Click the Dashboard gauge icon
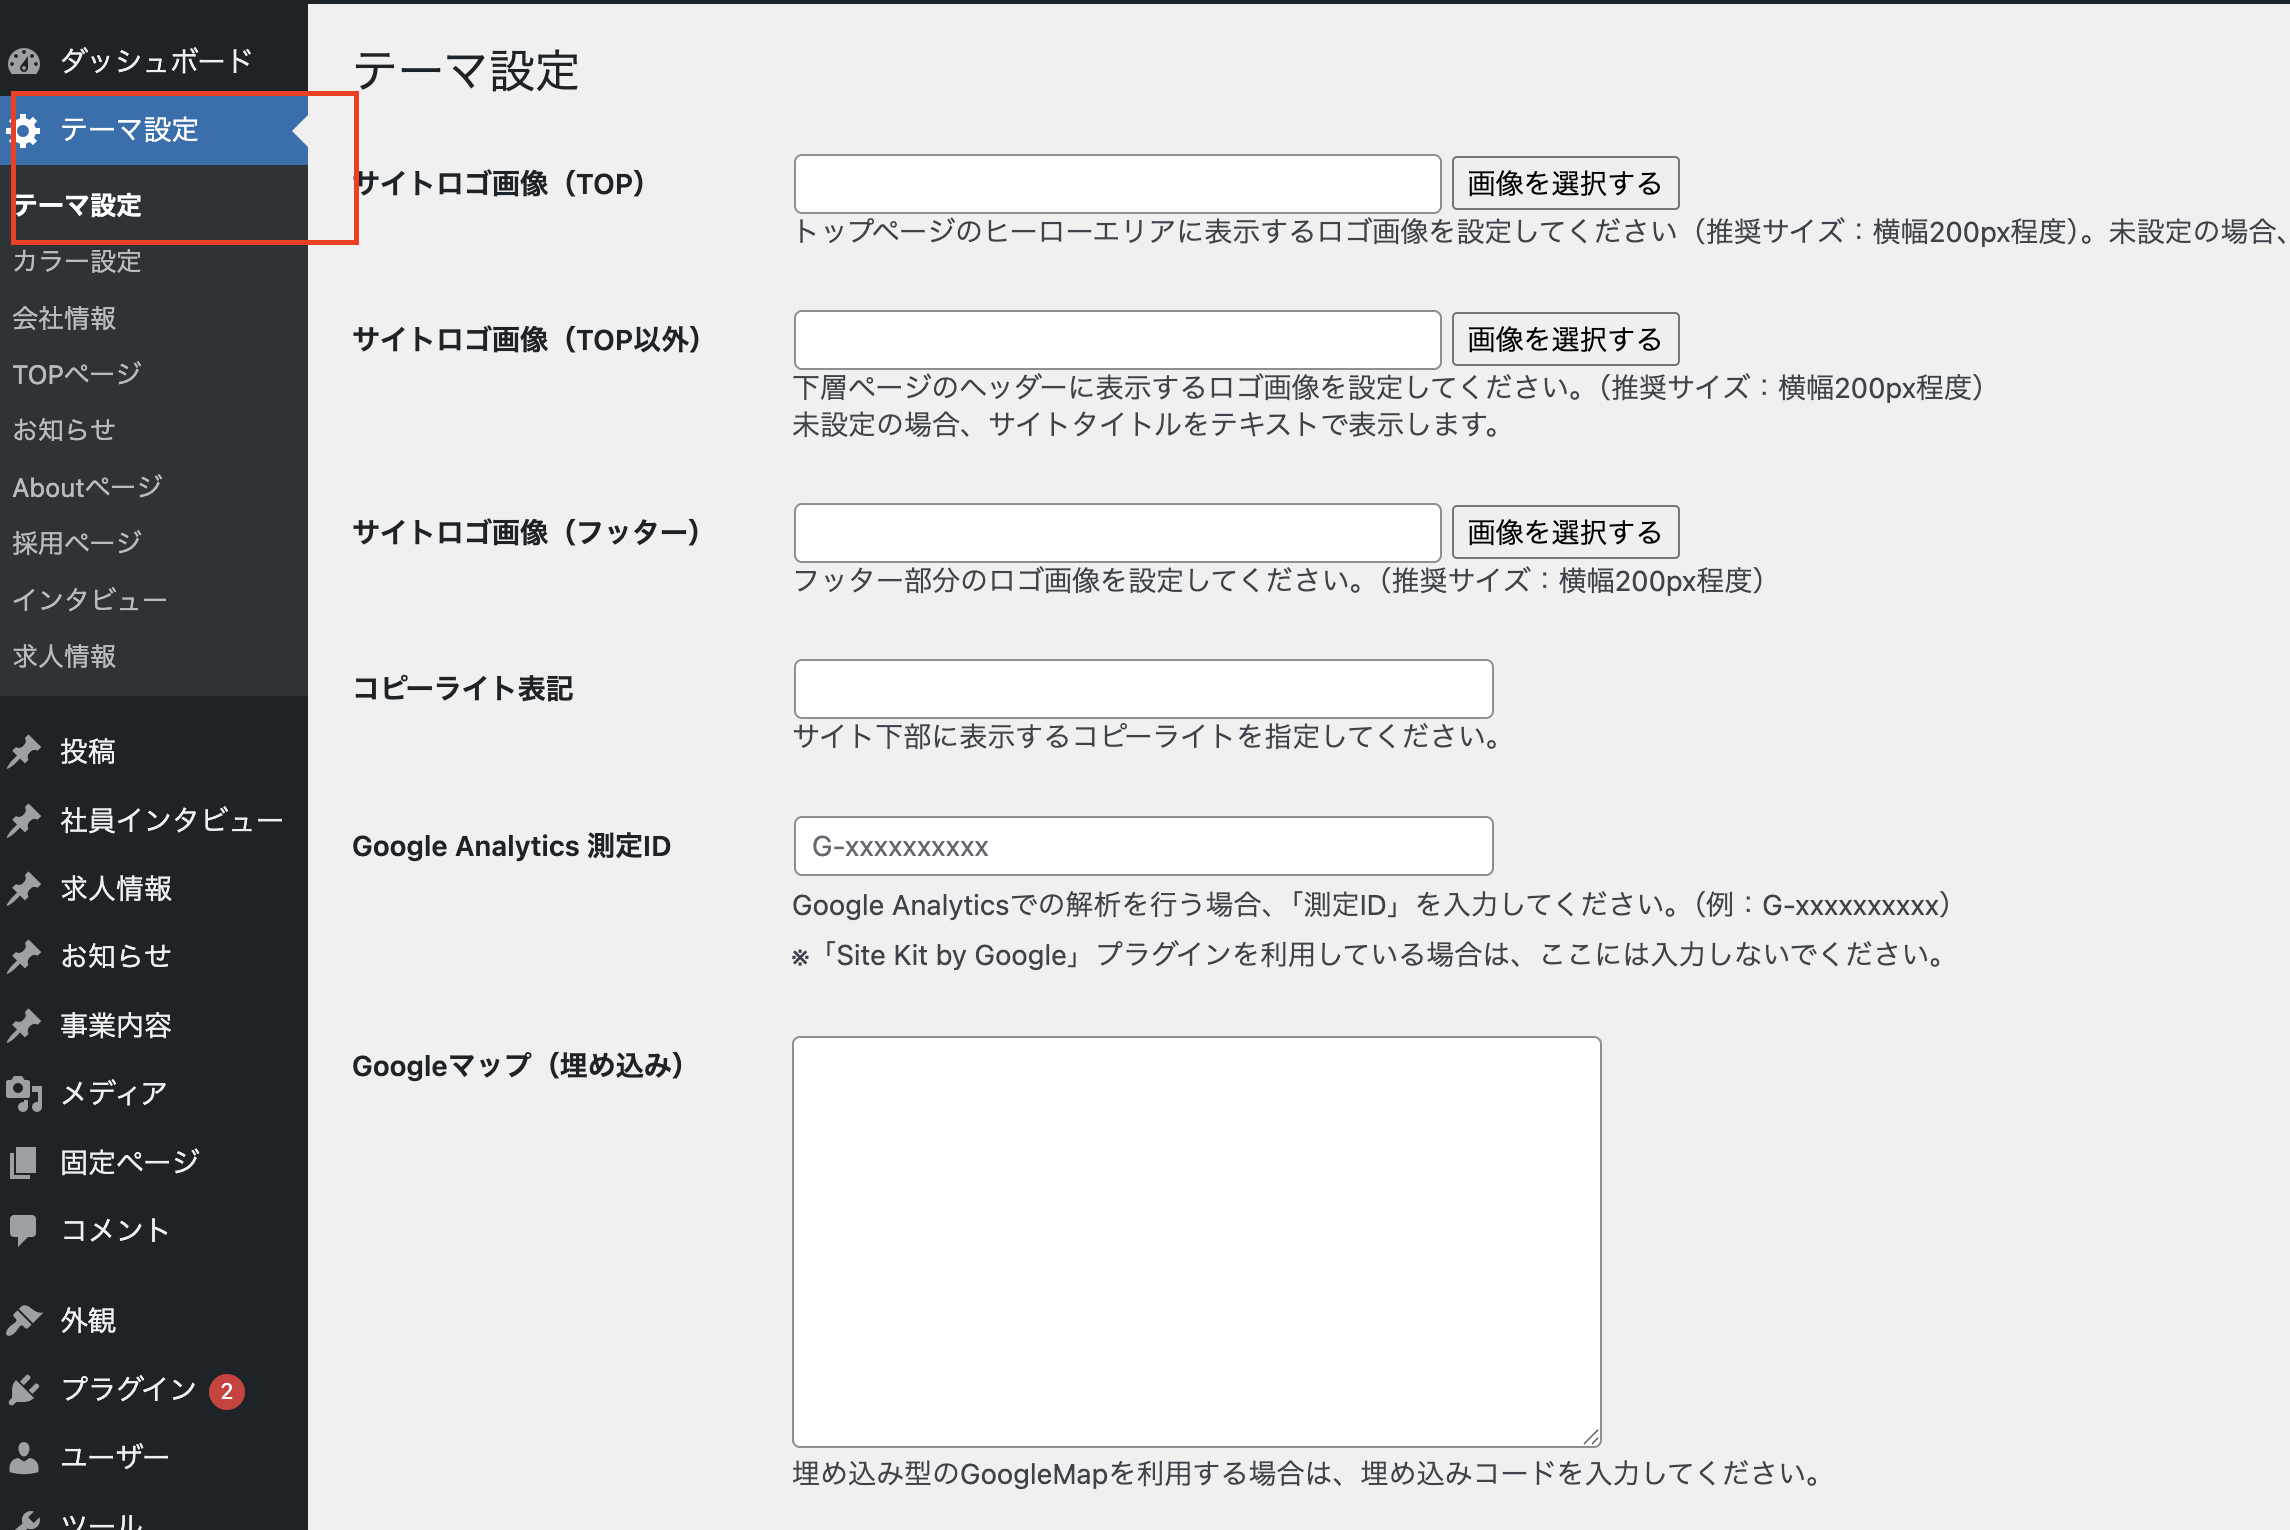Viewport: 2290px width, 1530px height. [24, 62]
